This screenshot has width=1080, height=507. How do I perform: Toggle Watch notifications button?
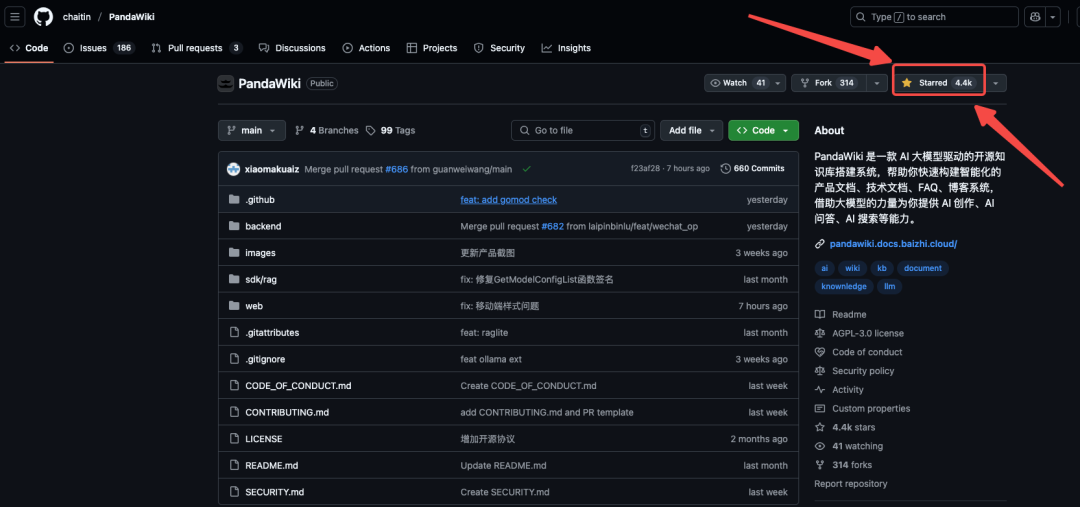point(736,83)
